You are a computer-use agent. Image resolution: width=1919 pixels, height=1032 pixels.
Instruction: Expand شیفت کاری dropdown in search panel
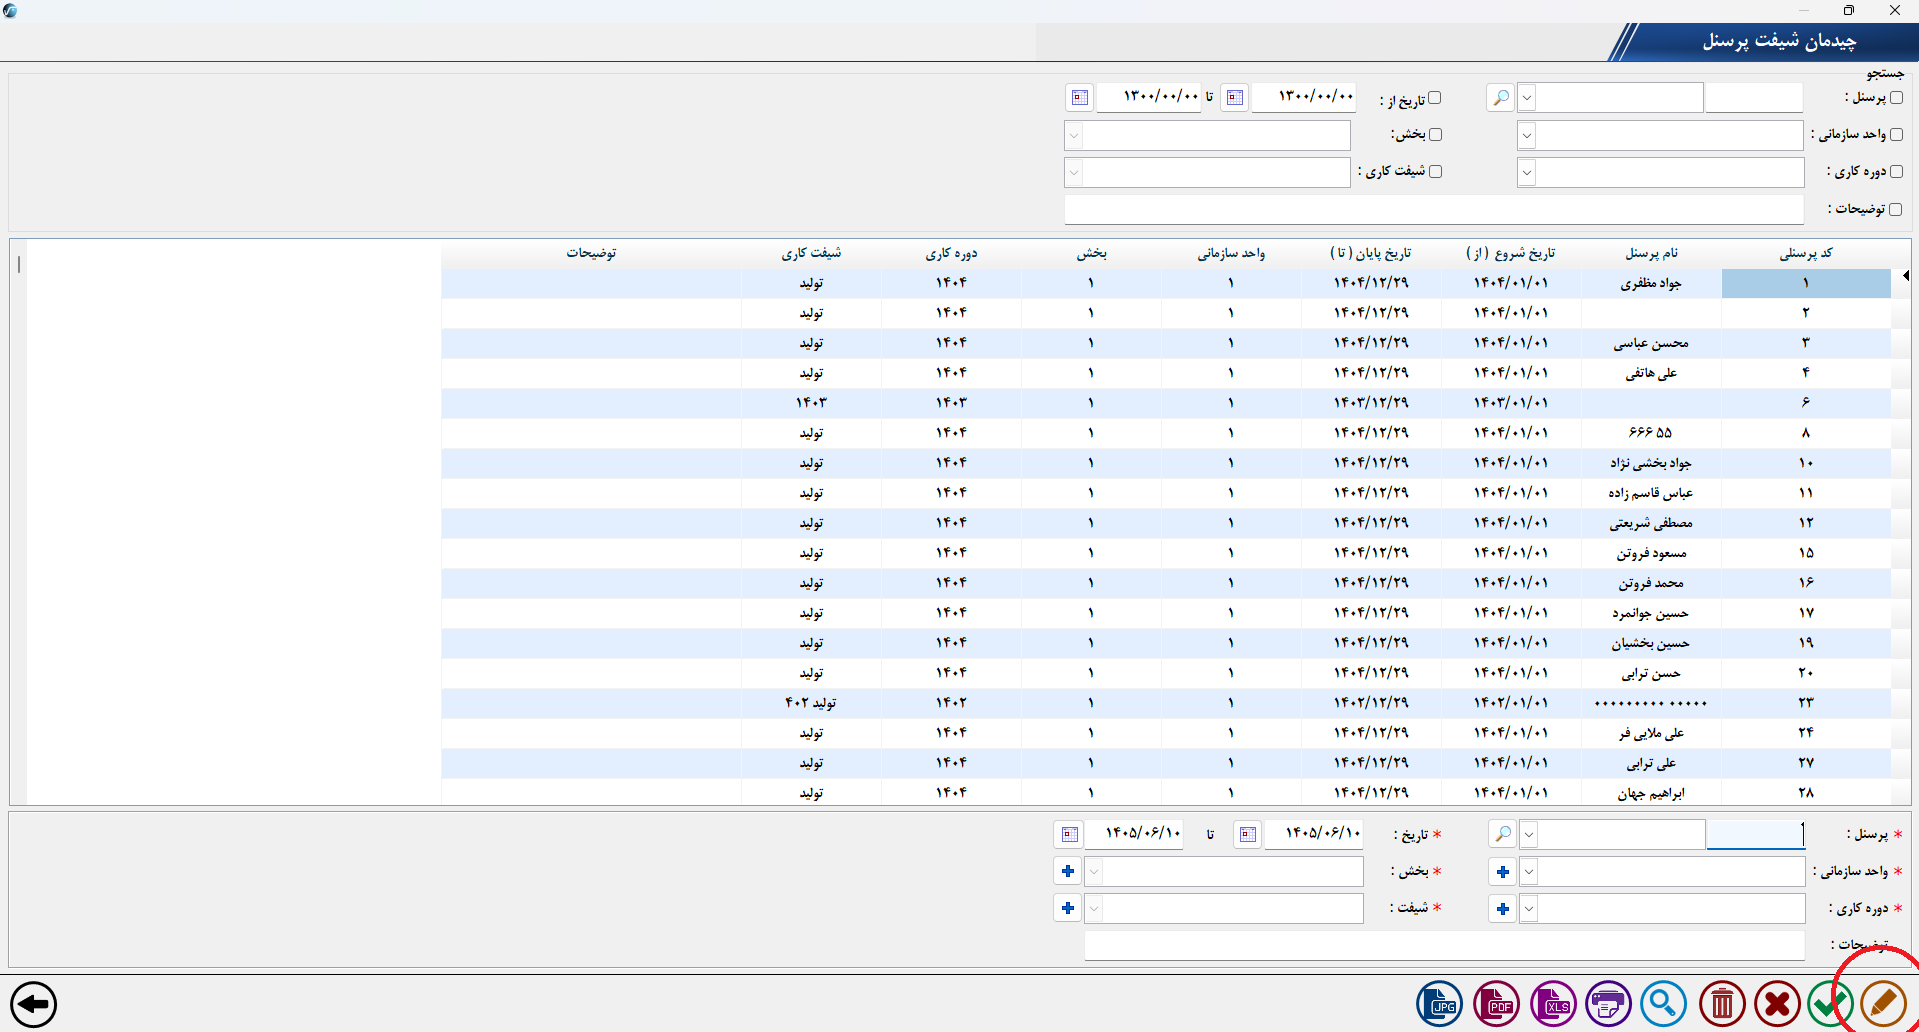(x=1074, y=172)
